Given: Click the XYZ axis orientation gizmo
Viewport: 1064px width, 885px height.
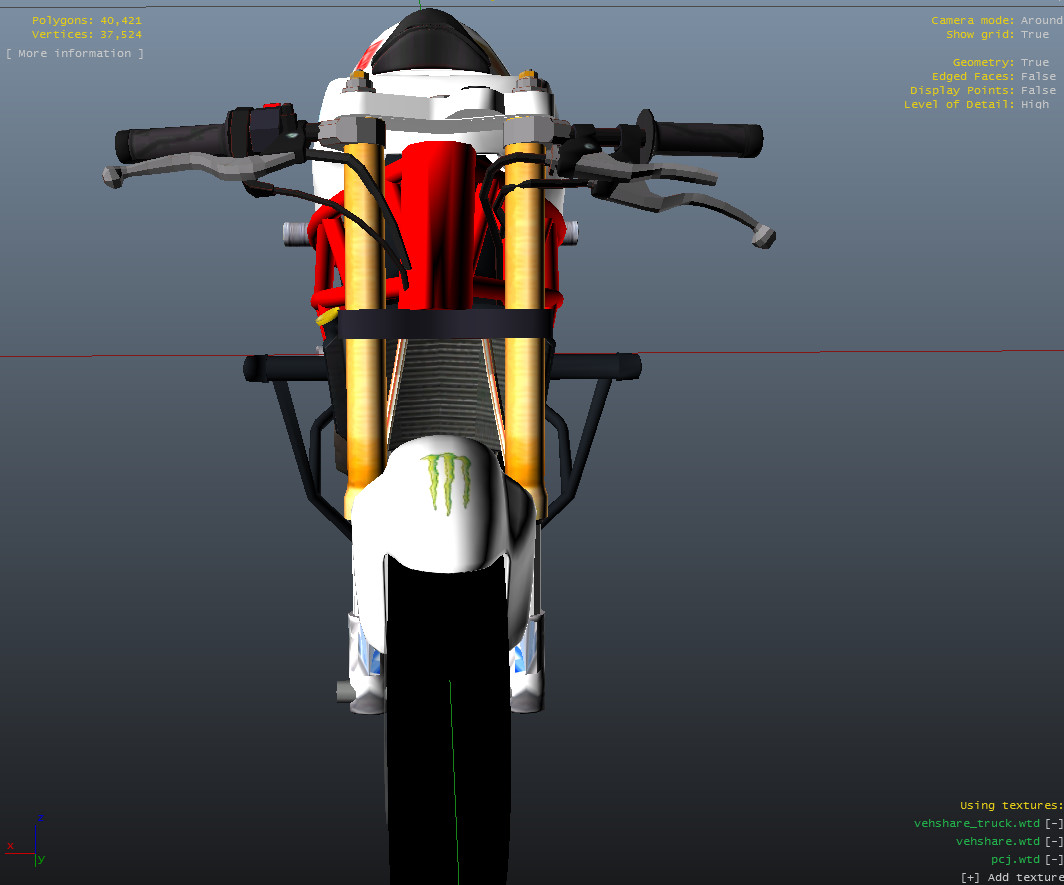Looking at the screenshot, I should pos(27,842).
